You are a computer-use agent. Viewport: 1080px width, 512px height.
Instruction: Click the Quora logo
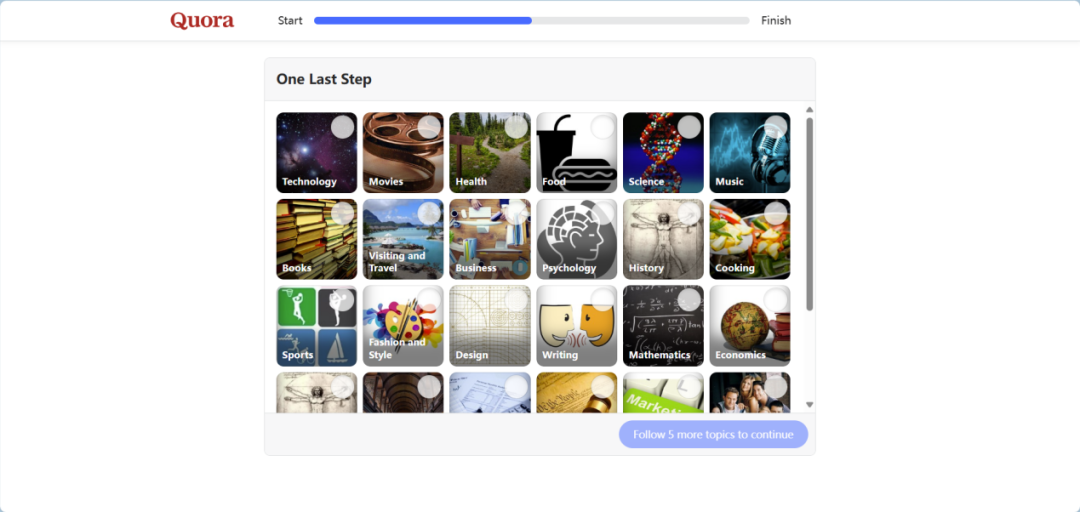click(x=202, y=21)
